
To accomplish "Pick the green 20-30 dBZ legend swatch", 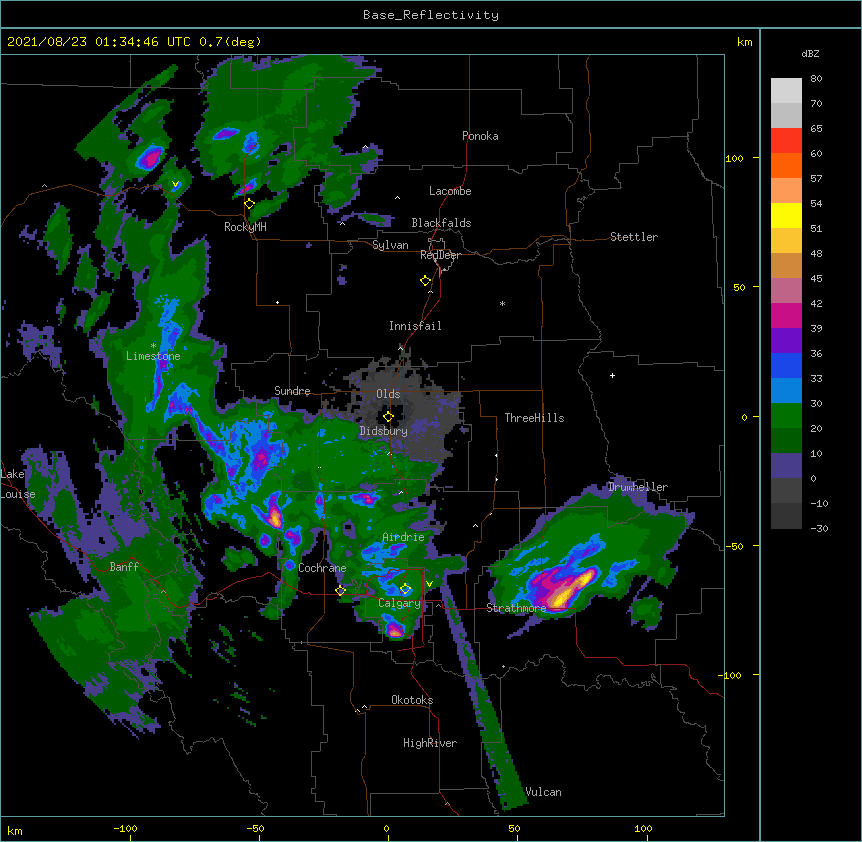I will [786, 416].
